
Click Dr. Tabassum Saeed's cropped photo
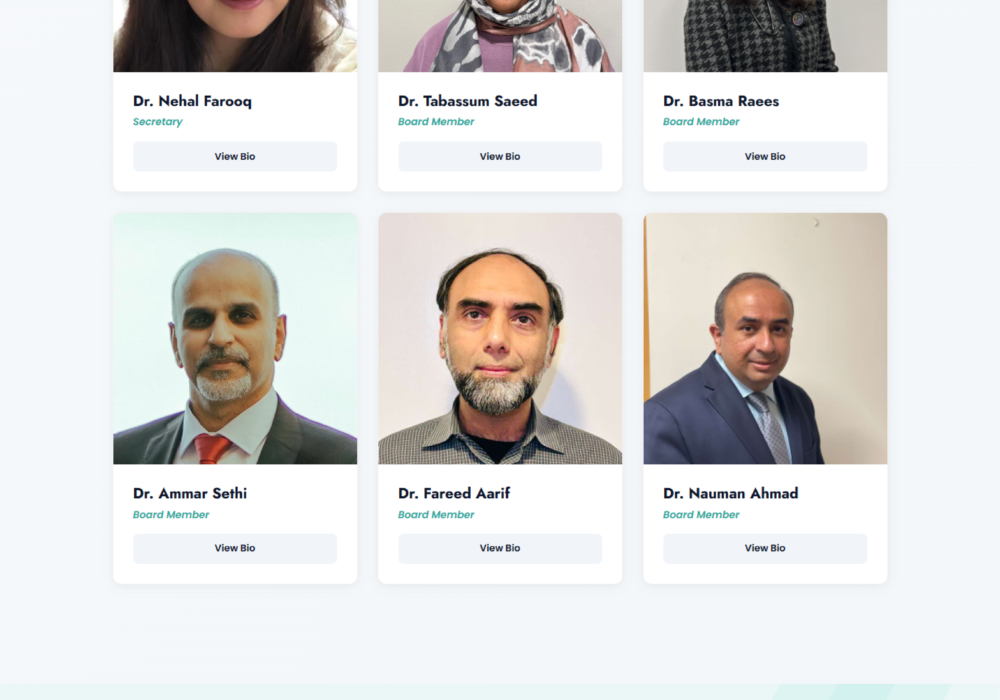(x=500, y=36)
